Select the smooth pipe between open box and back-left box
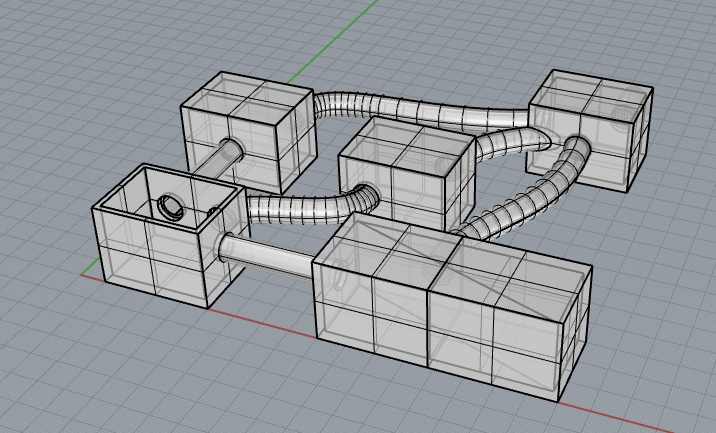Viewport: 716px width, 433px height. (218, 158)
